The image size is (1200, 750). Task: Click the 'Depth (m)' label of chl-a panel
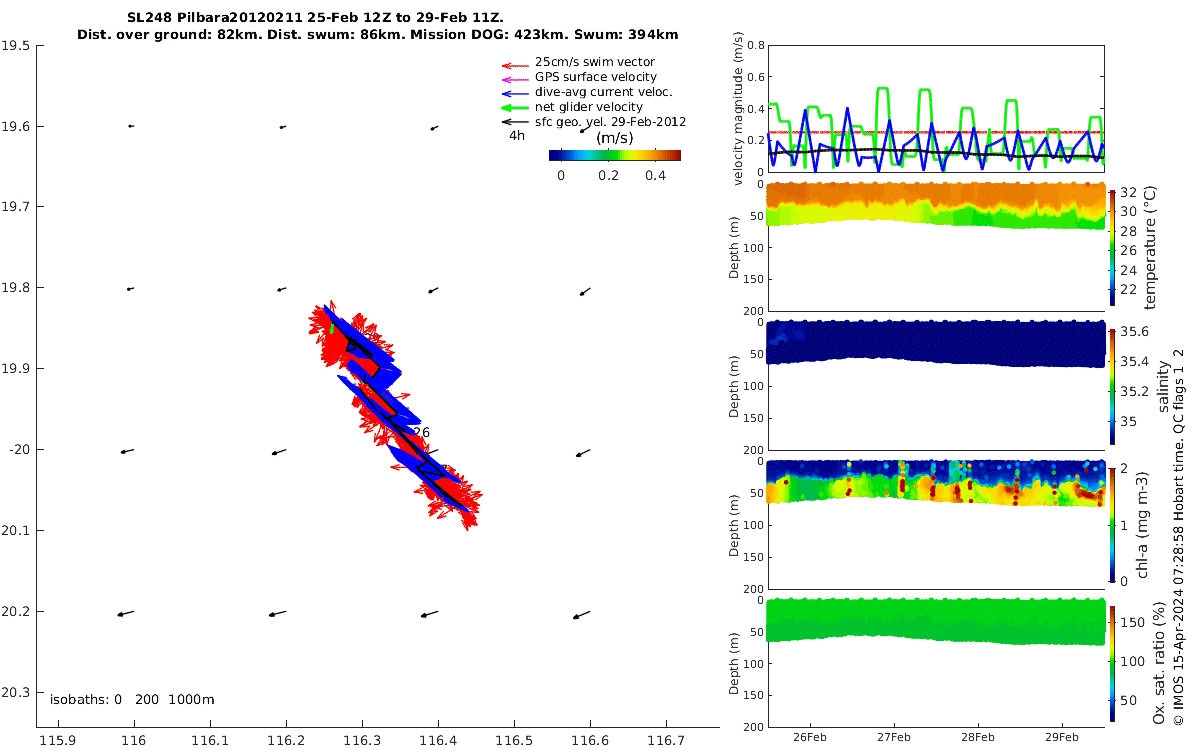click(x=735, y=523)
